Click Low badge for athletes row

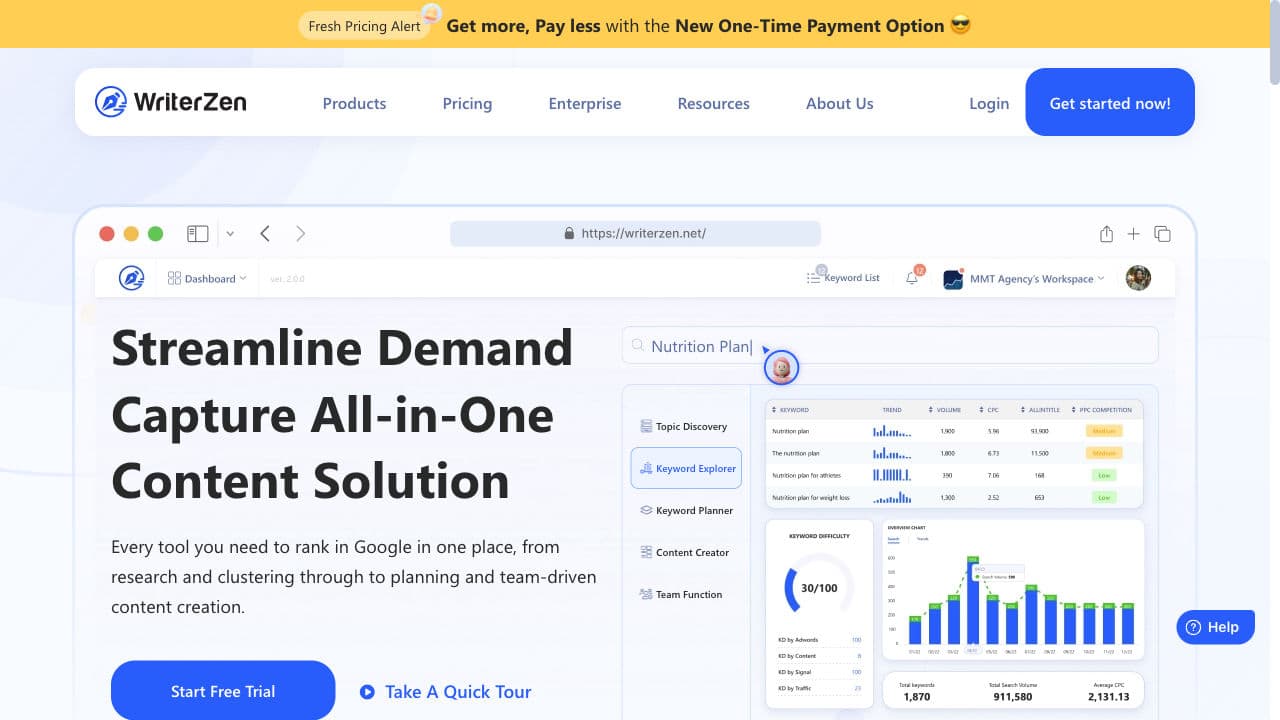pyautogui.click(x=1104, y=475)
